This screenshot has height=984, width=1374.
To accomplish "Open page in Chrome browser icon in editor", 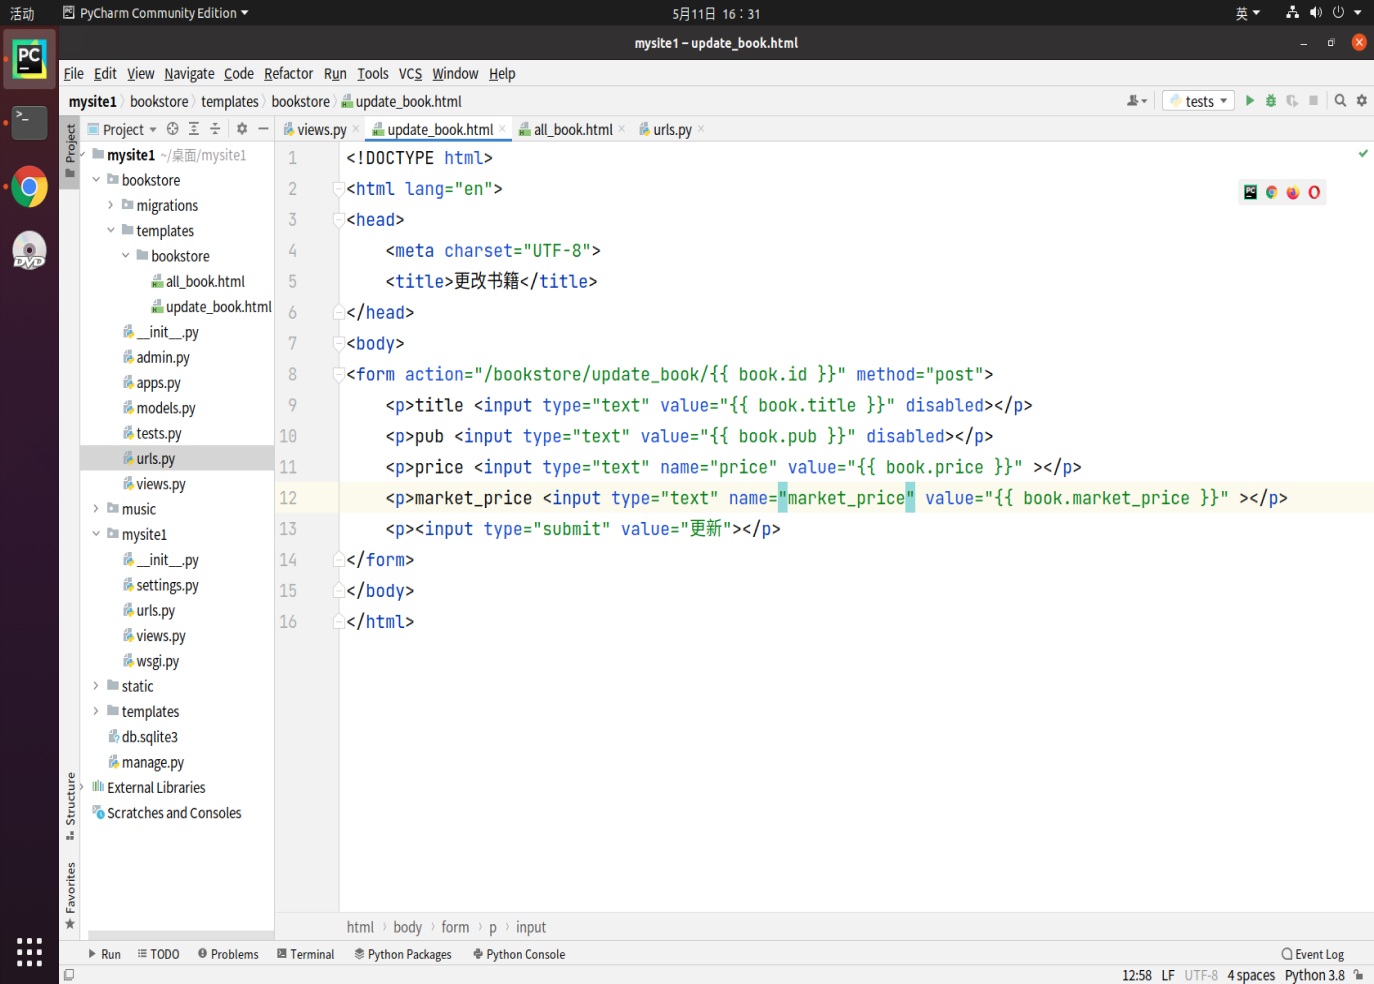I will 1272,192.
